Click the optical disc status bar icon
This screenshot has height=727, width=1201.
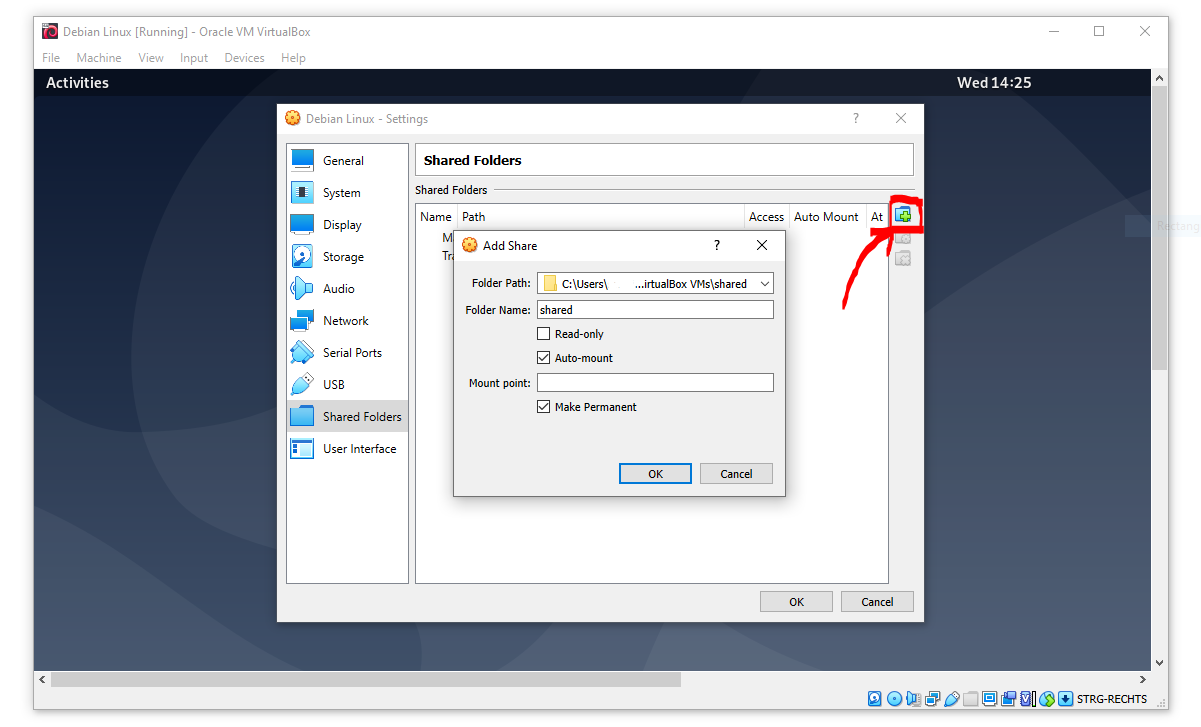[894, 699]
